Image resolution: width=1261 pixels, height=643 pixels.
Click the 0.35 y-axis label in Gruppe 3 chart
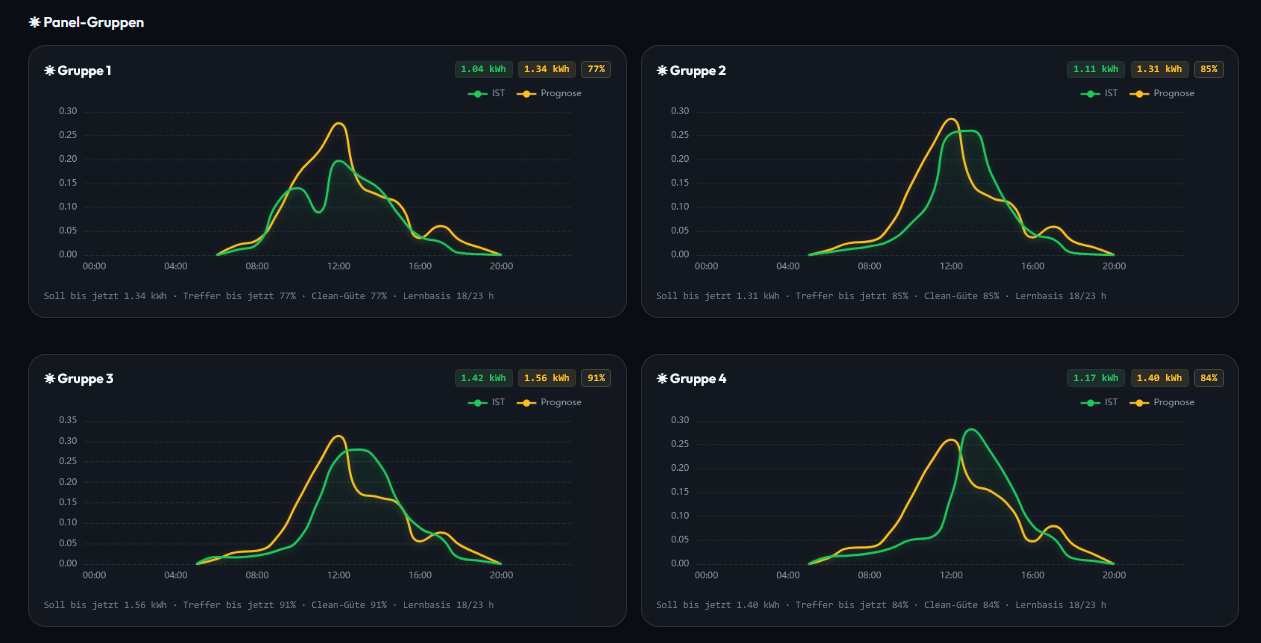[67, 420]
